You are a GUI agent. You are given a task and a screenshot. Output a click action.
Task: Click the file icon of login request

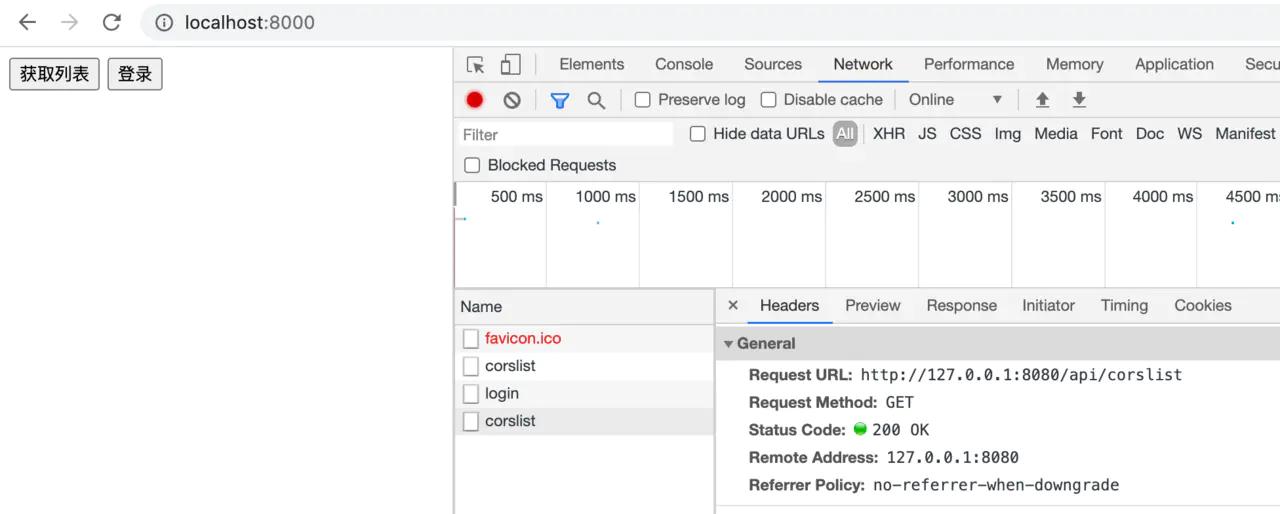click(471, 394)
